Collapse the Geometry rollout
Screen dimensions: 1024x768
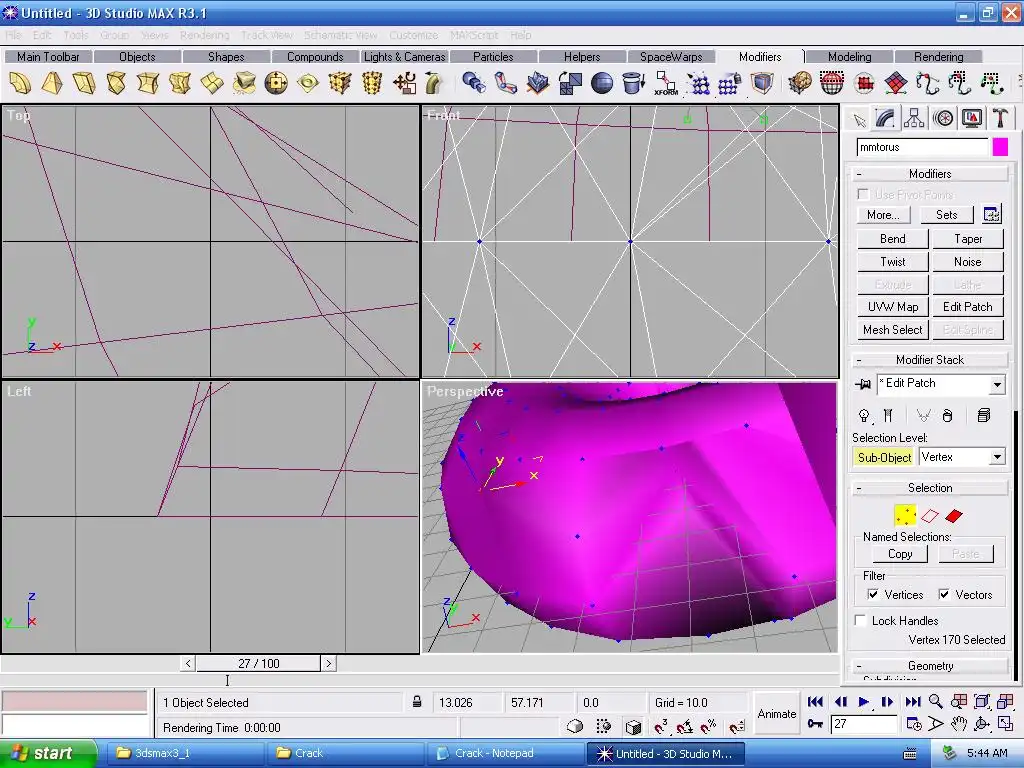coord(929,665)
